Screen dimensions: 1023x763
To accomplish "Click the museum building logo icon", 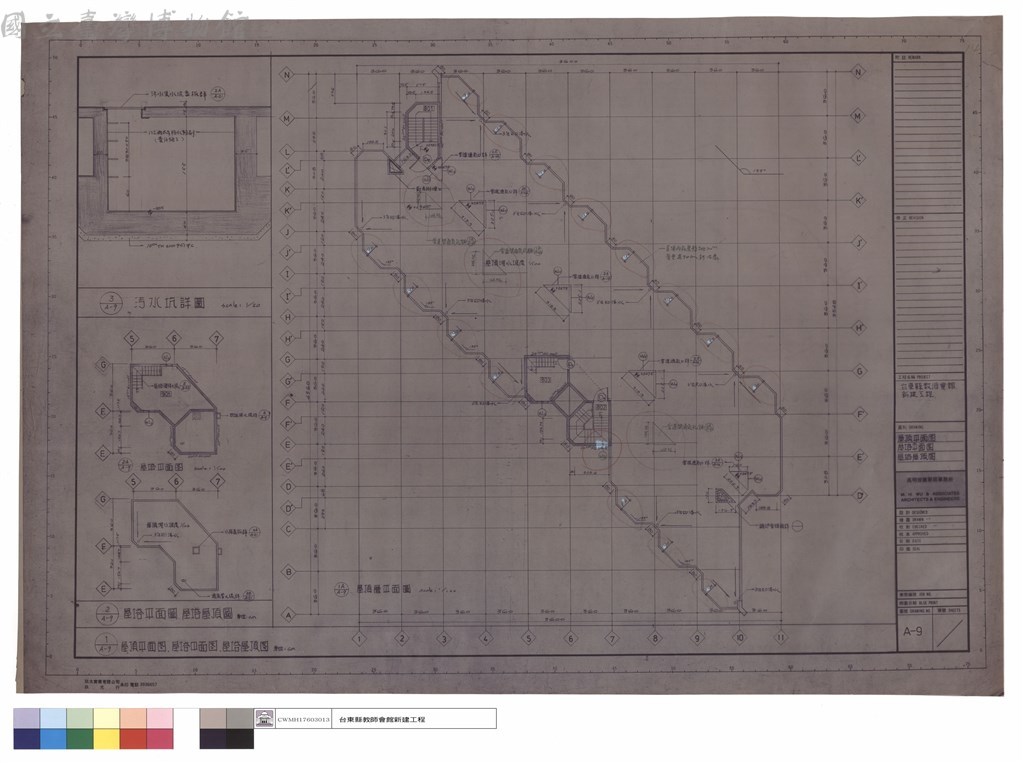I will tap(264, 719).
